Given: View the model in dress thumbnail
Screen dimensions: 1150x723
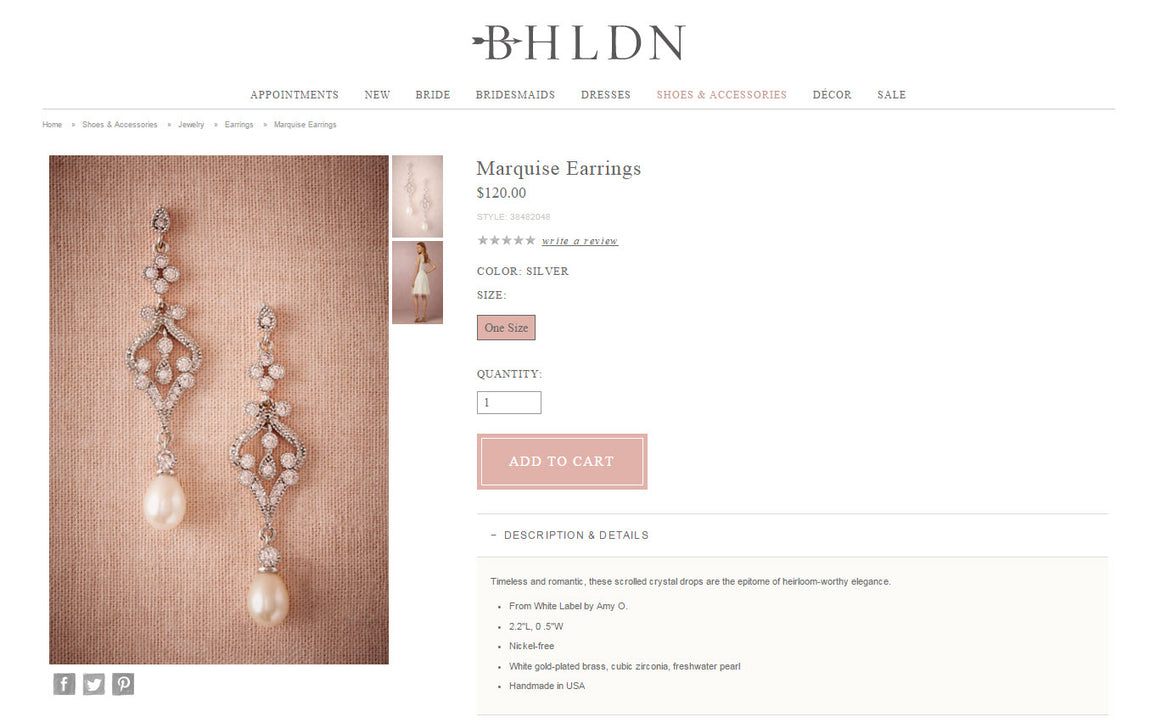Looking at the screenshot, I should [x=417, y=282].
